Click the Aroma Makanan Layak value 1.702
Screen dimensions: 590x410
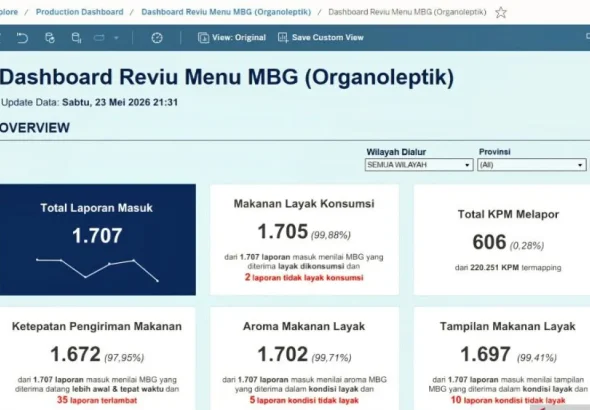pos(283,354)
